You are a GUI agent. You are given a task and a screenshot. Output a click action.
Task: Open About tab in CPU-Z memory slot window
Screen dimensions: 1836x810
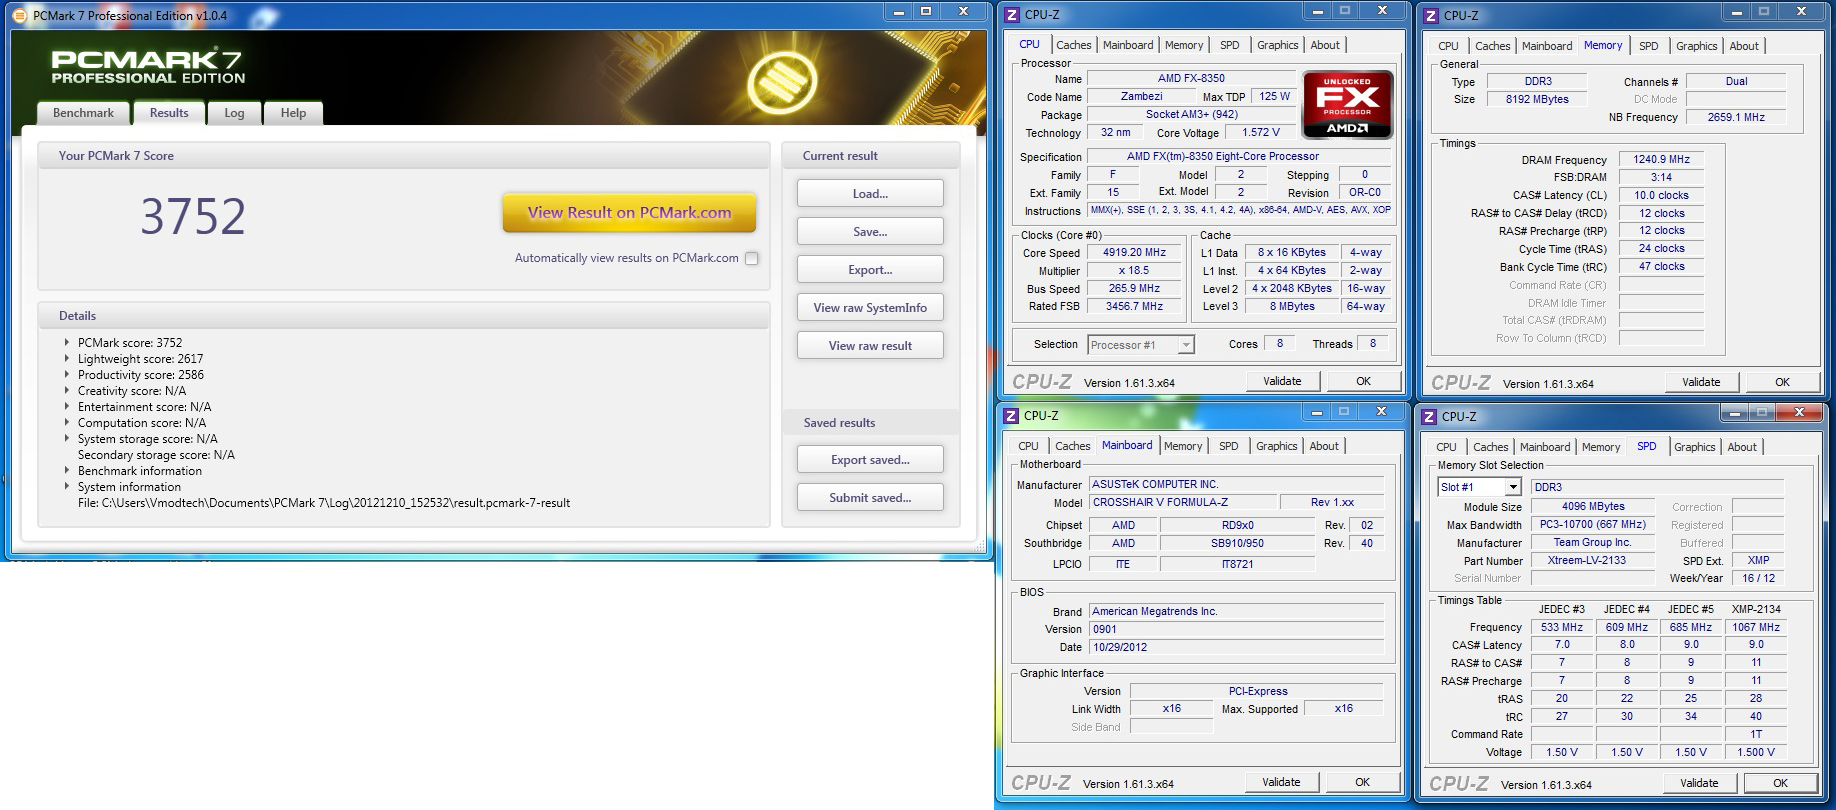(1742, 447)
